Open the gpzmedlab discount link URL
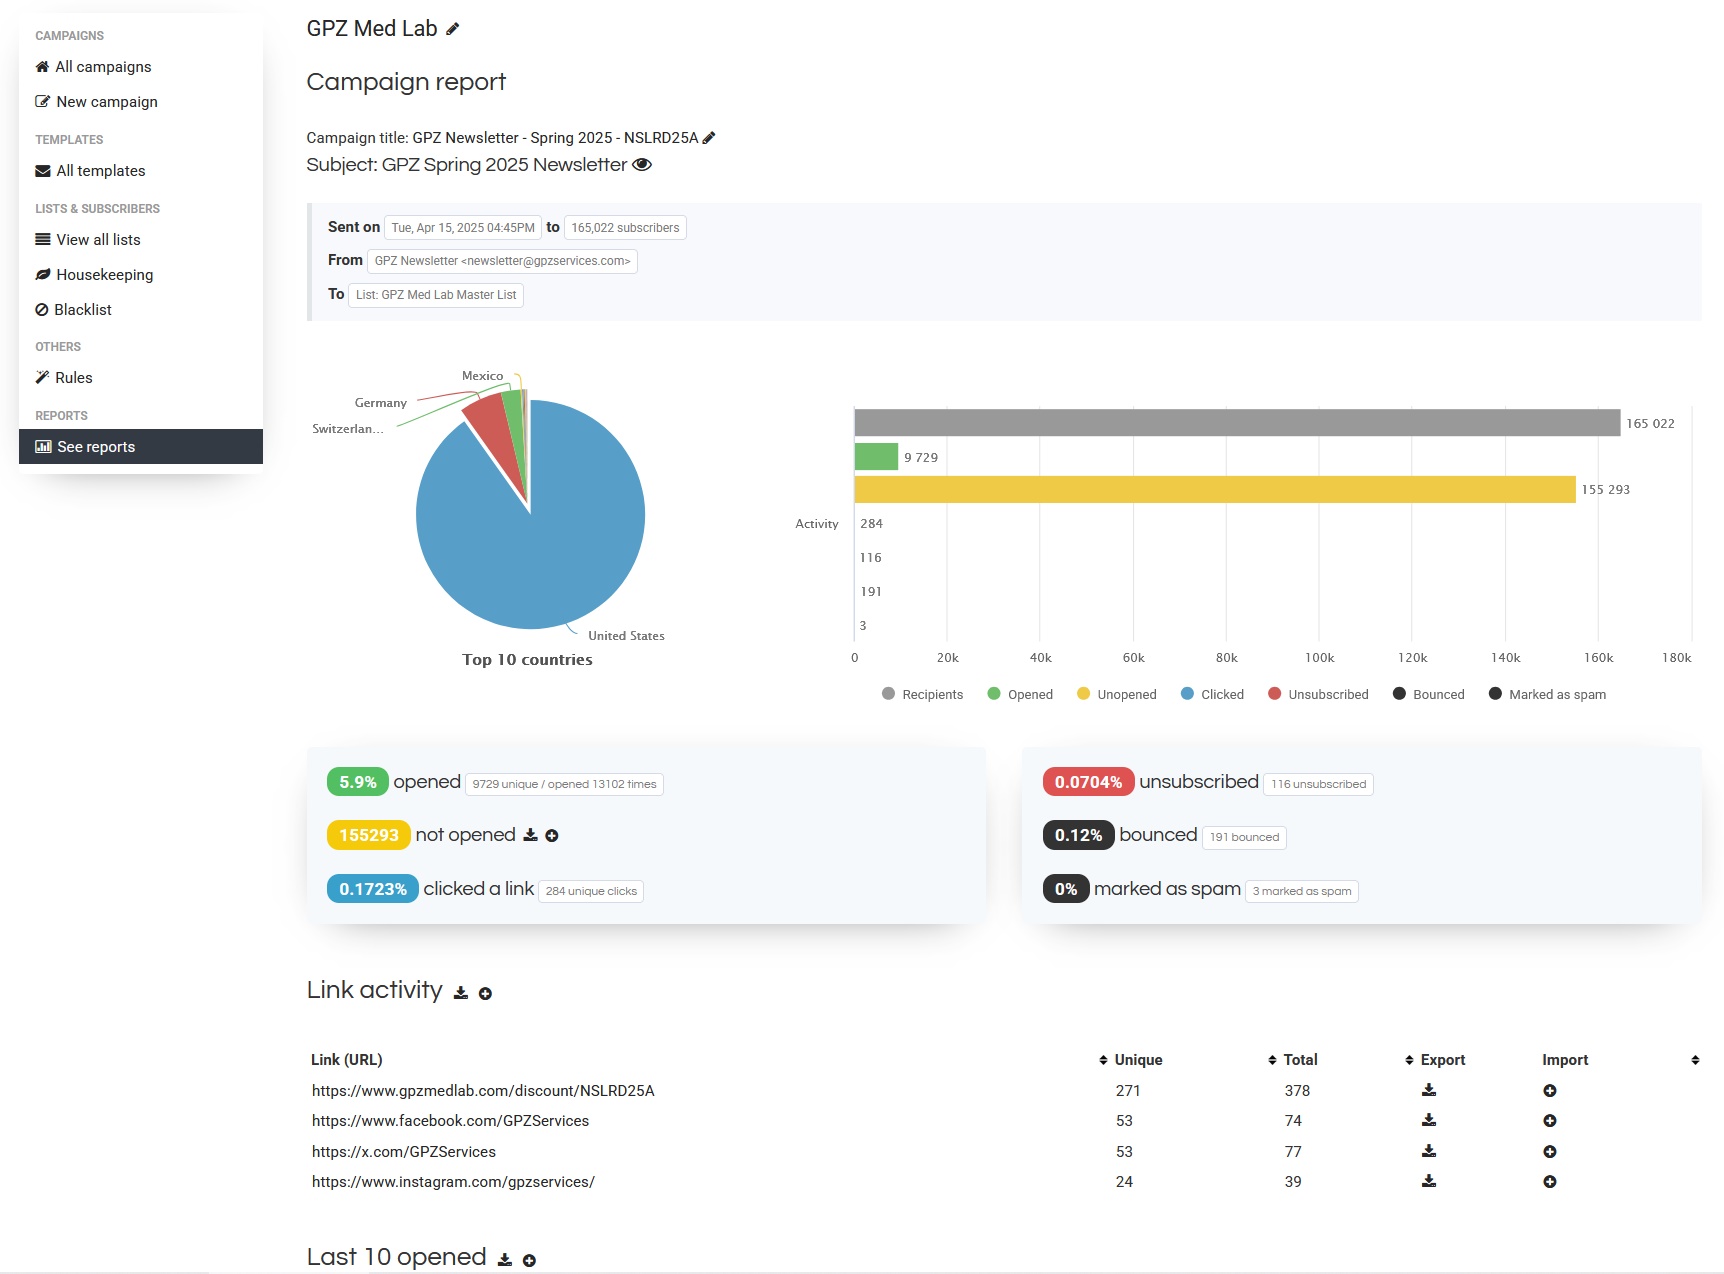Image resolution: width=1724 pixels, height=1274 pixels. [482, 1091]
